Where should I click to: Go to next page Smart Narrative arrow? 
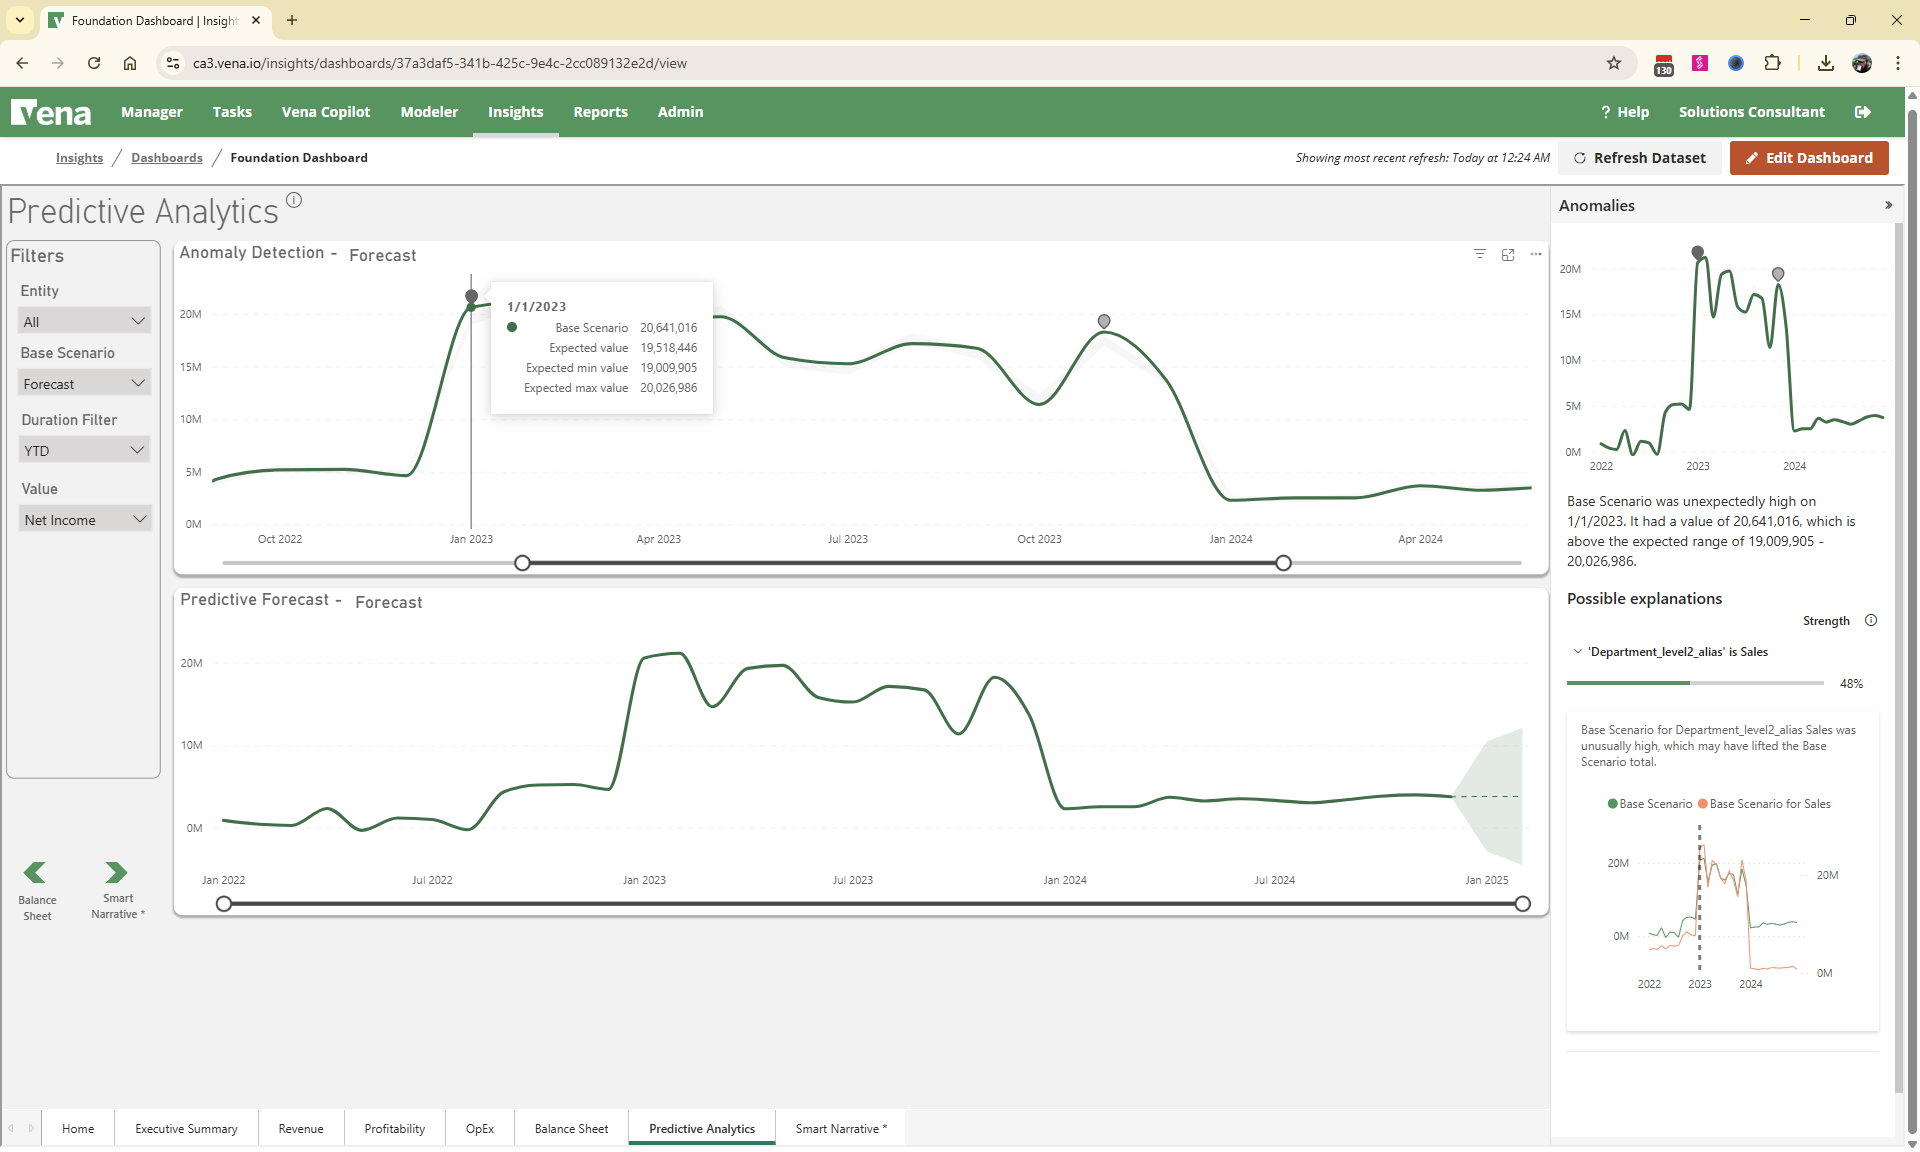(116, 872)
